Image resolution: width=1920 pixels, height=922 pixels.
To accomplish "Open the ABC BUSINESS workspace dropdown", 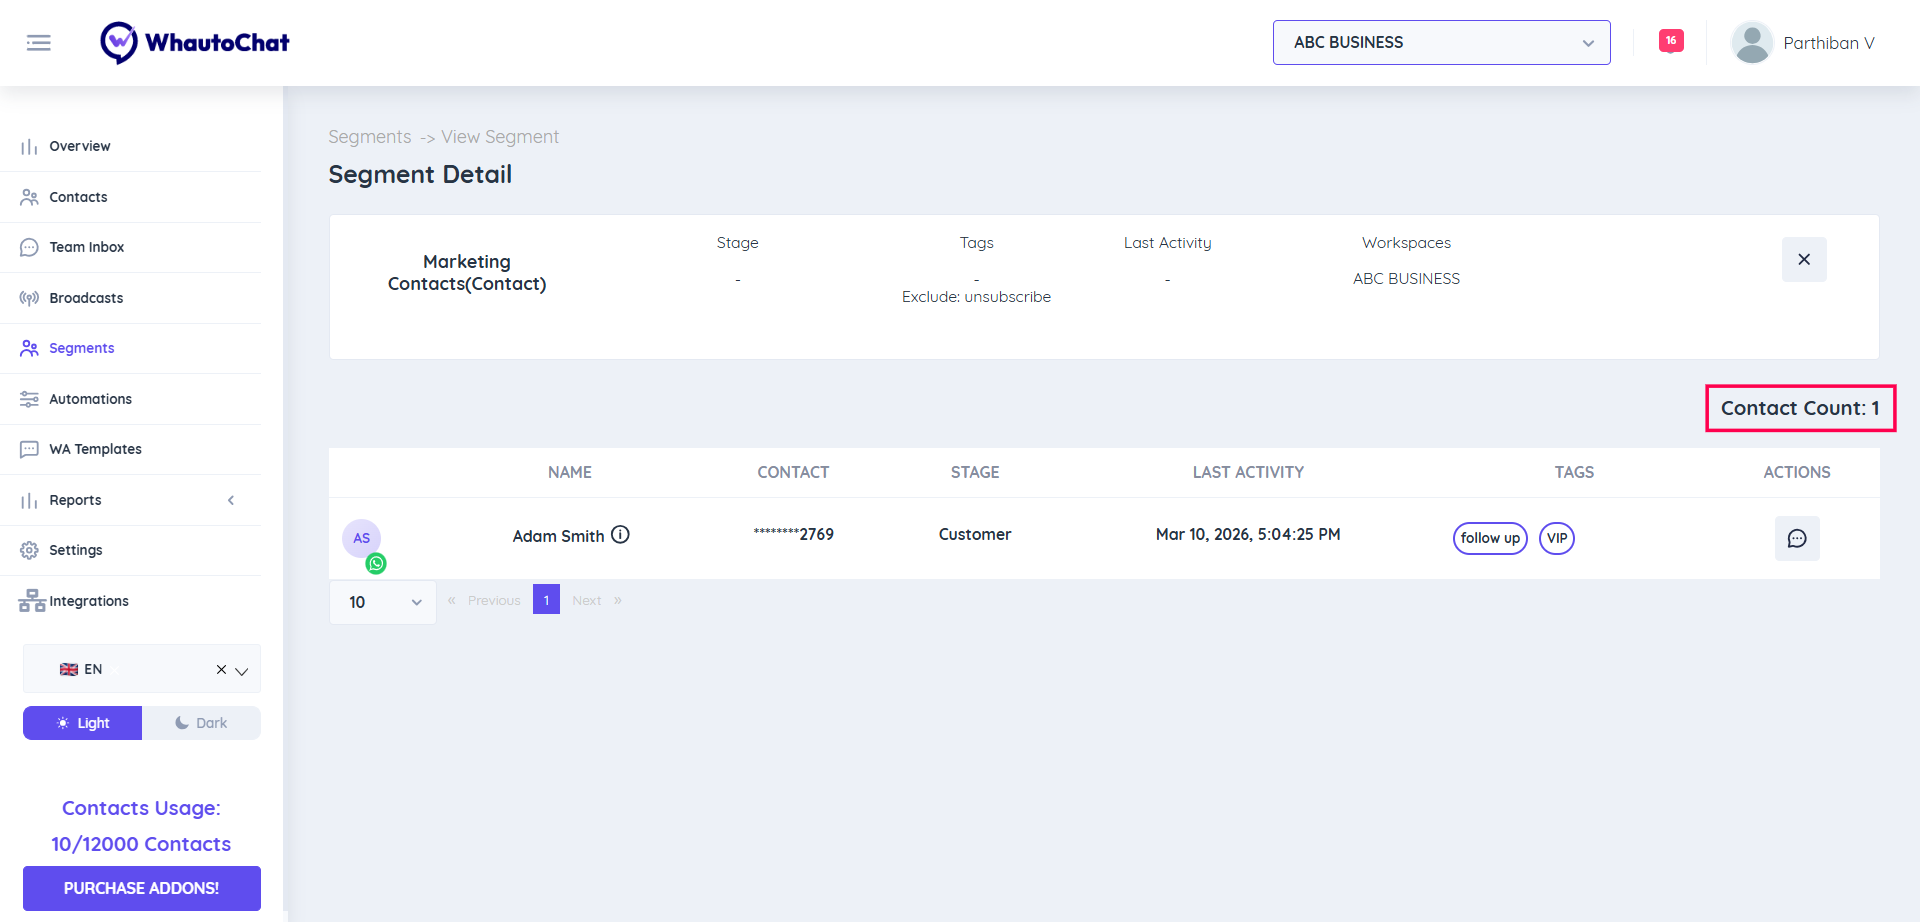I will tap(1440, 42).
